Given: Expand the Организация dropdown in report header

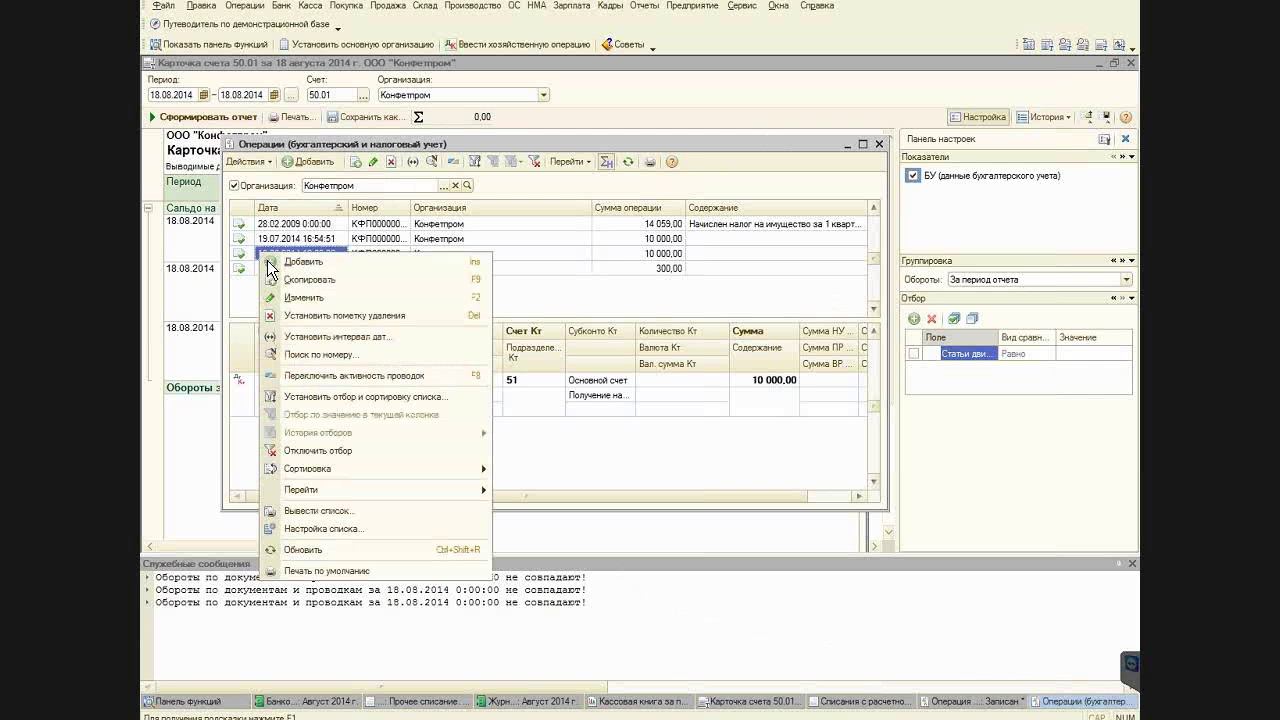Looking at the screenshot, I should tap(544, 95).
